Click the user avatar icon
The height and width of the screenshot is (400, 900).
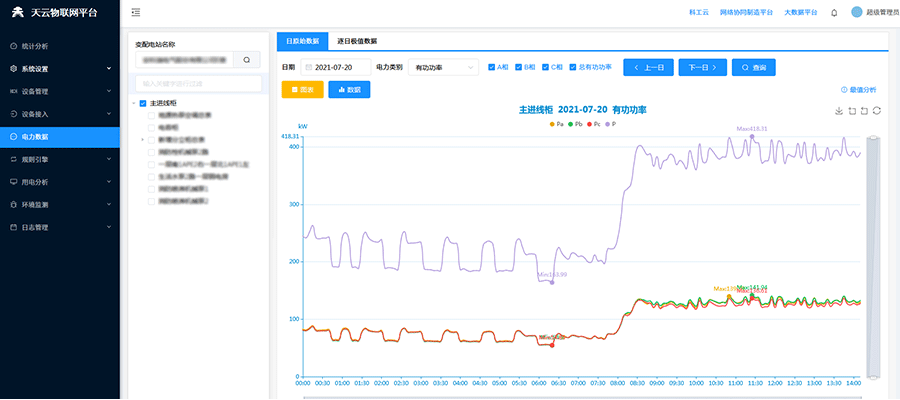(856, 12)
